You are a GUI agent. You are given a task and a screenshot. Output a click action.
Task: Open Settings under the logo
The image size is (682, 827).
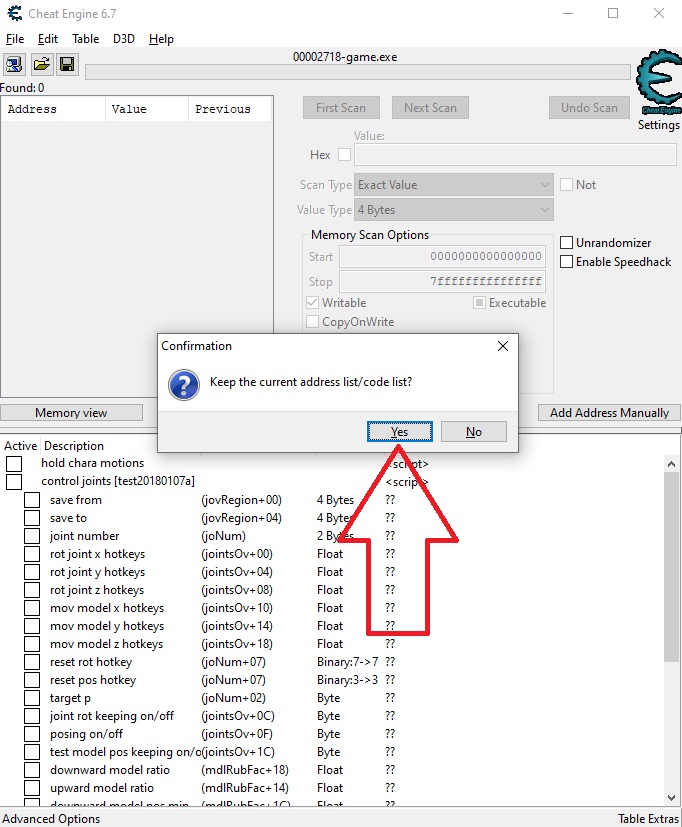(x=658, y=125)
